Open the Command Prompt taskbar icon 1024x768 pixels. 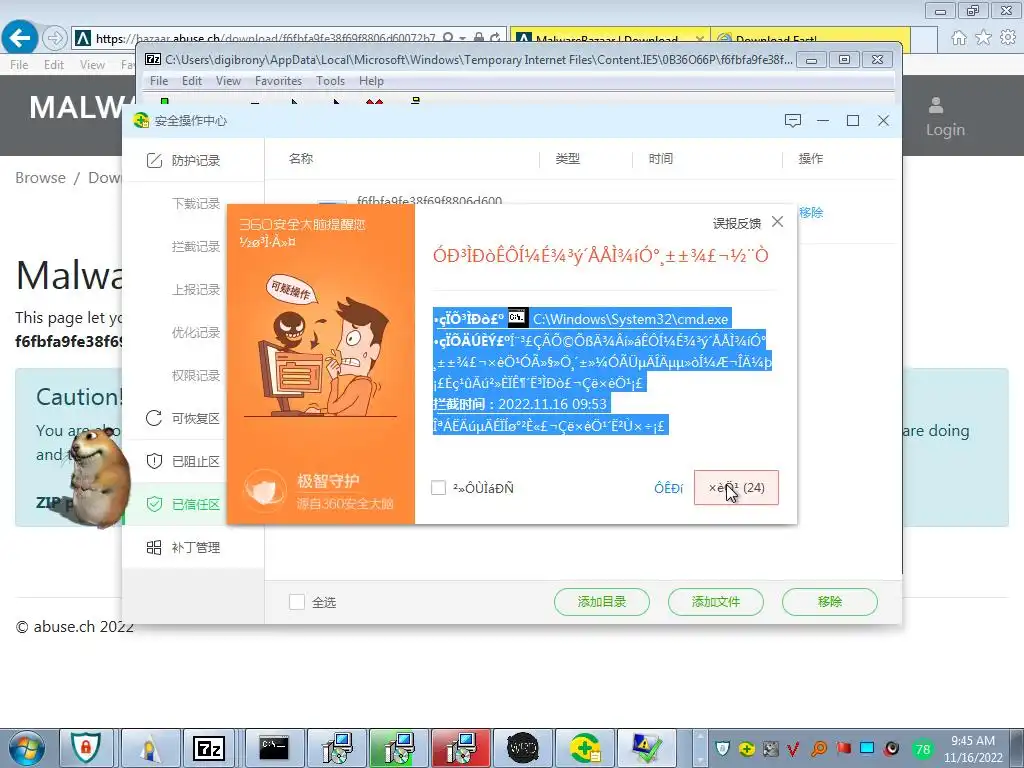(x=274, y=748)
